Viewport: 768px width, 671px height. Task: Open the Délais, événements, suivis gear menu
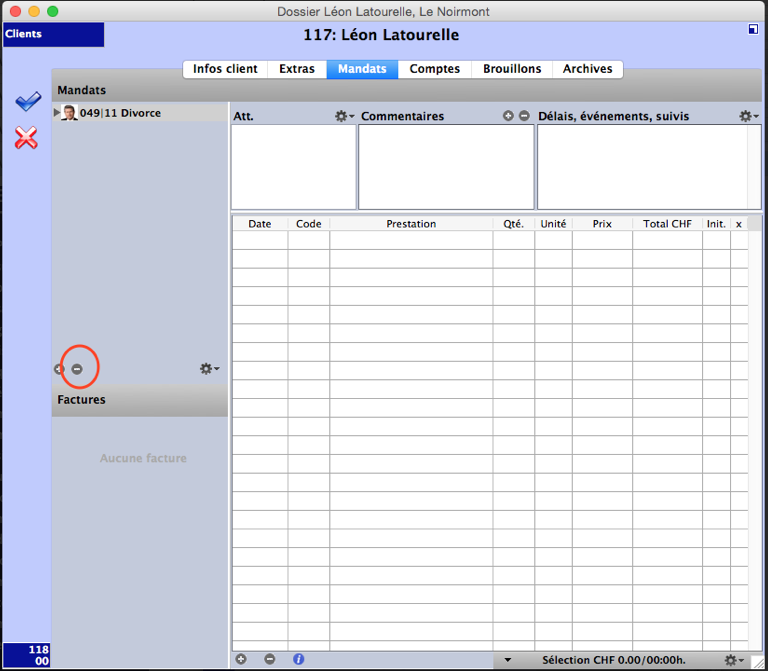749,116
